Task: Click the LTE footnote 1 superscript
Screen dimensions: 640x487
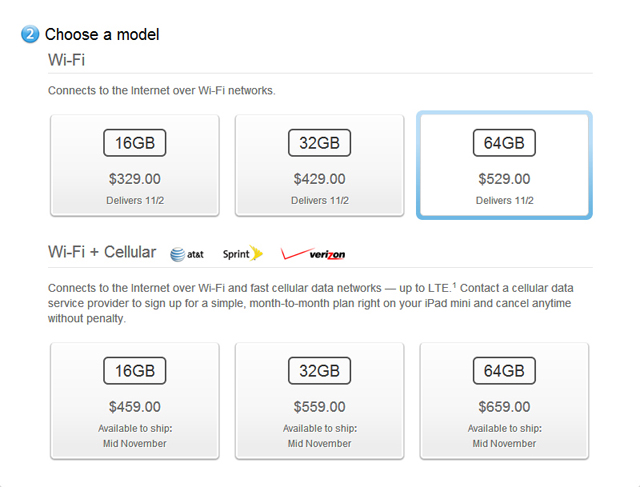Action: tap(454, 285)
